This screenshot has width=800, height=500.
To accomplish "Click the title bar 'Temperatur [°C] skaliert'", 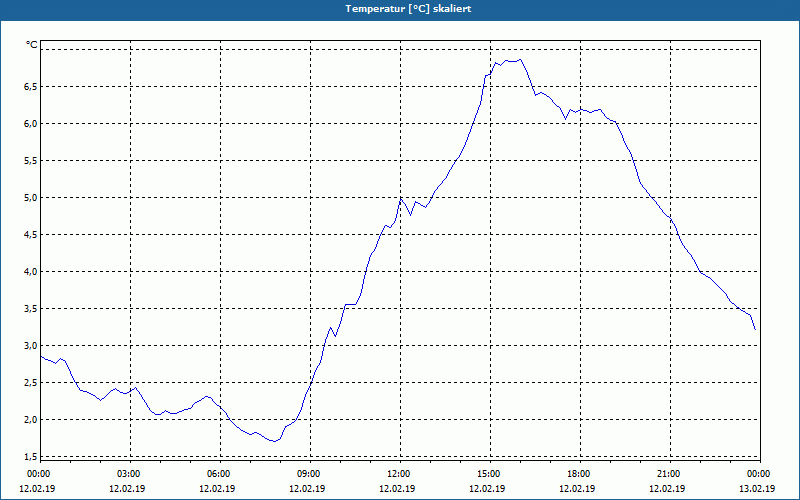I will tap(400, 9).
